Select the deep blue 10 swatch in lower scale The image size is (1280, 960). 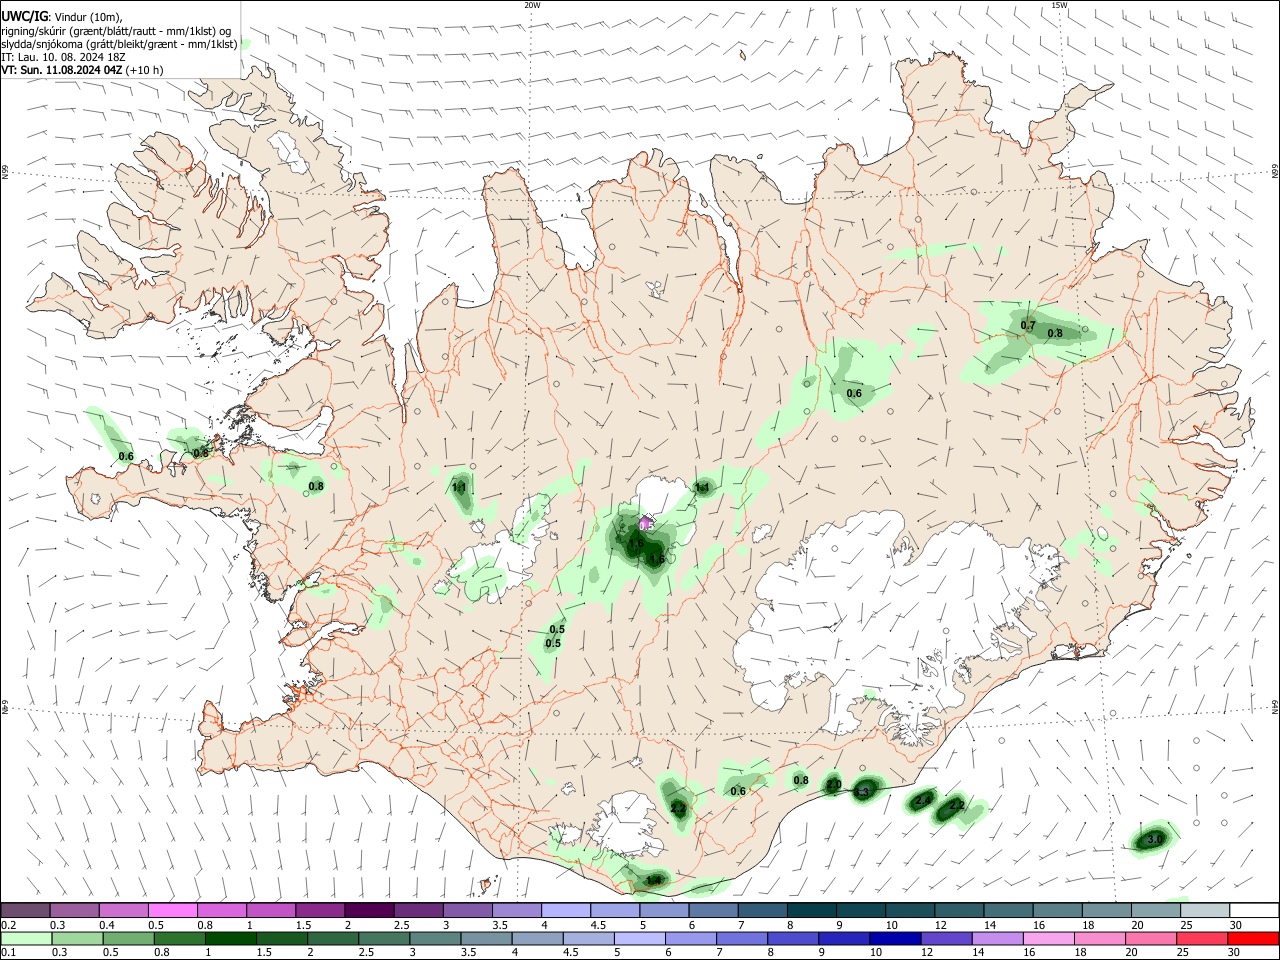pyautogui.click(x=895, y=938)
